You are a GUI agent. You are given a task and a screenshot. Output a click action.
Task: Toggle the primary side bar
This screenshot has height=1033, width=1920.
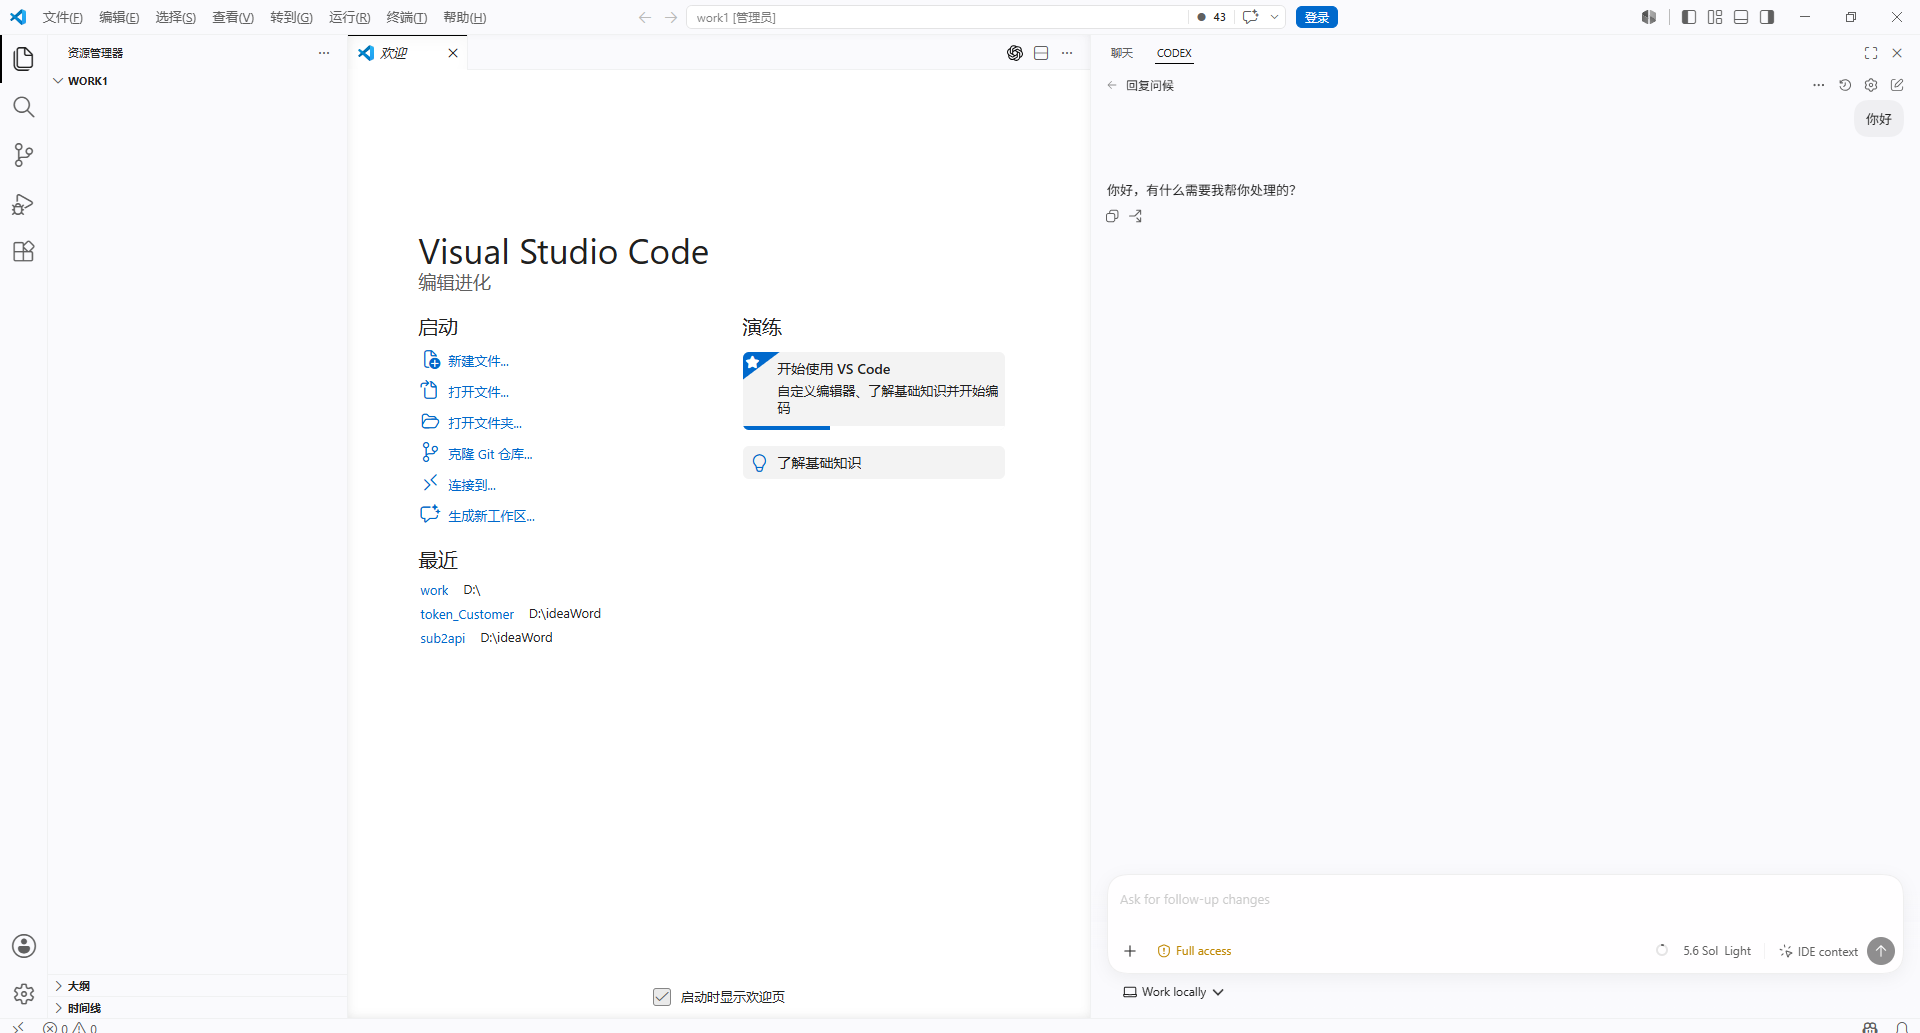pyautogui.click(x=1689, y=17)
